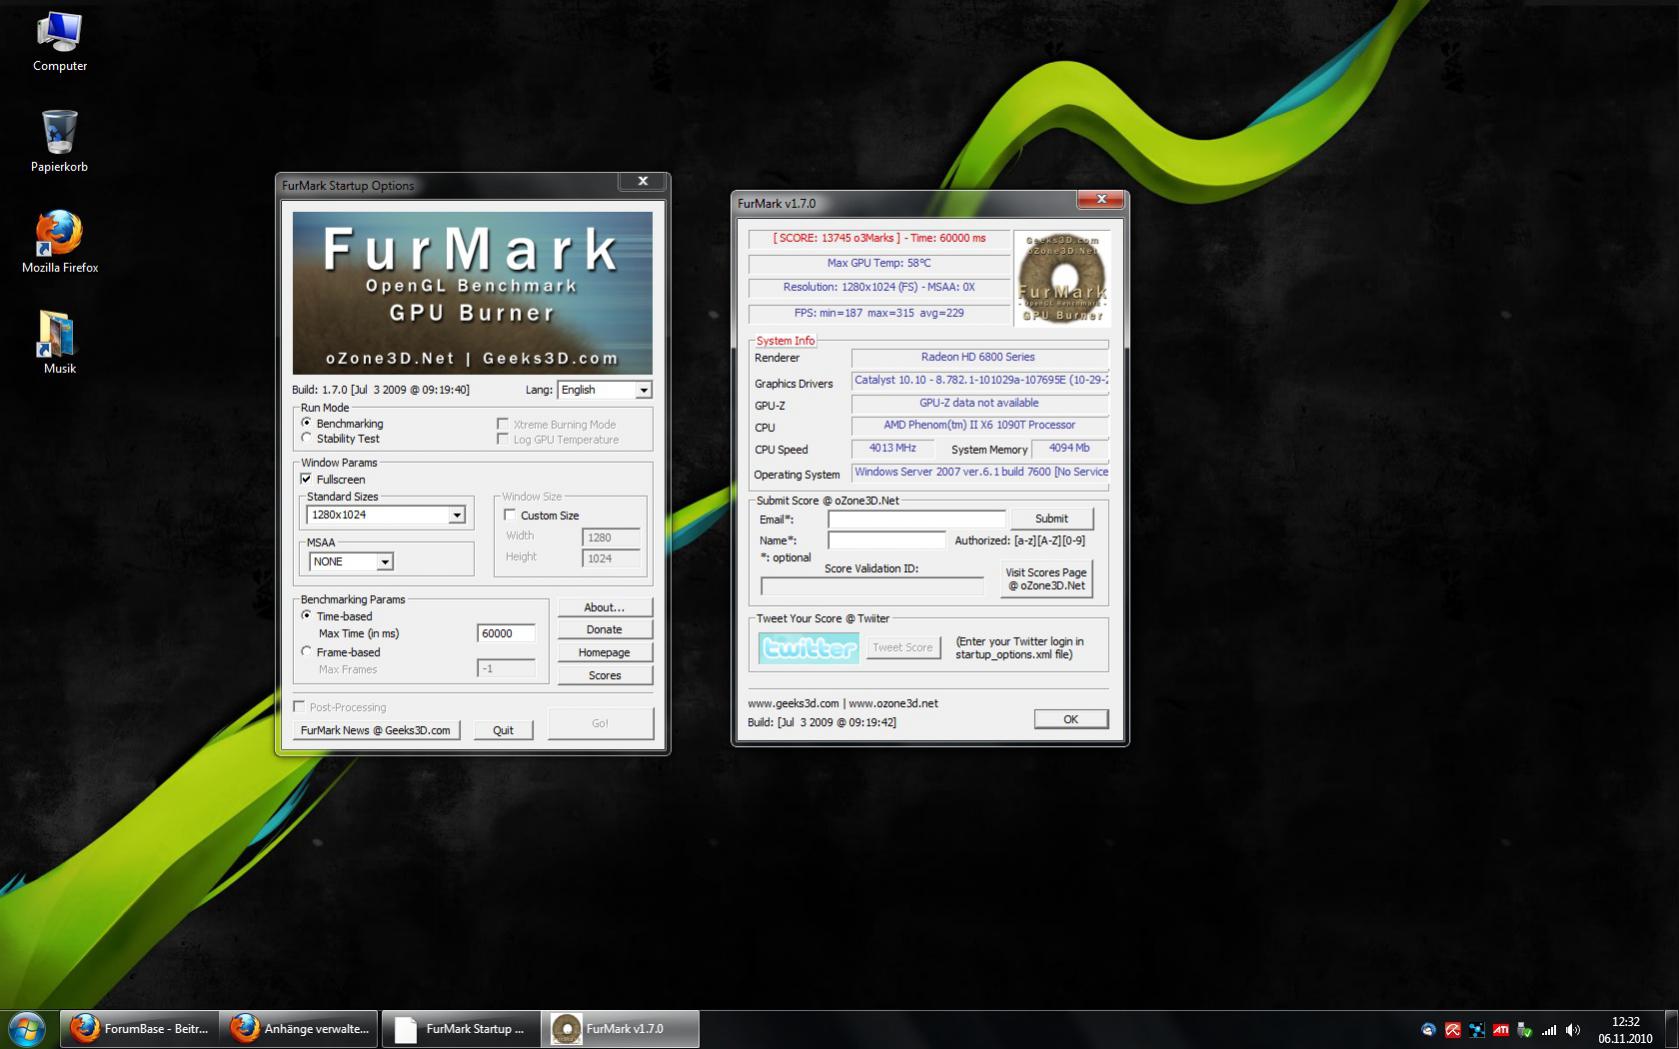
Task: Focus the Max Frames field
Action: pos(506,669)
